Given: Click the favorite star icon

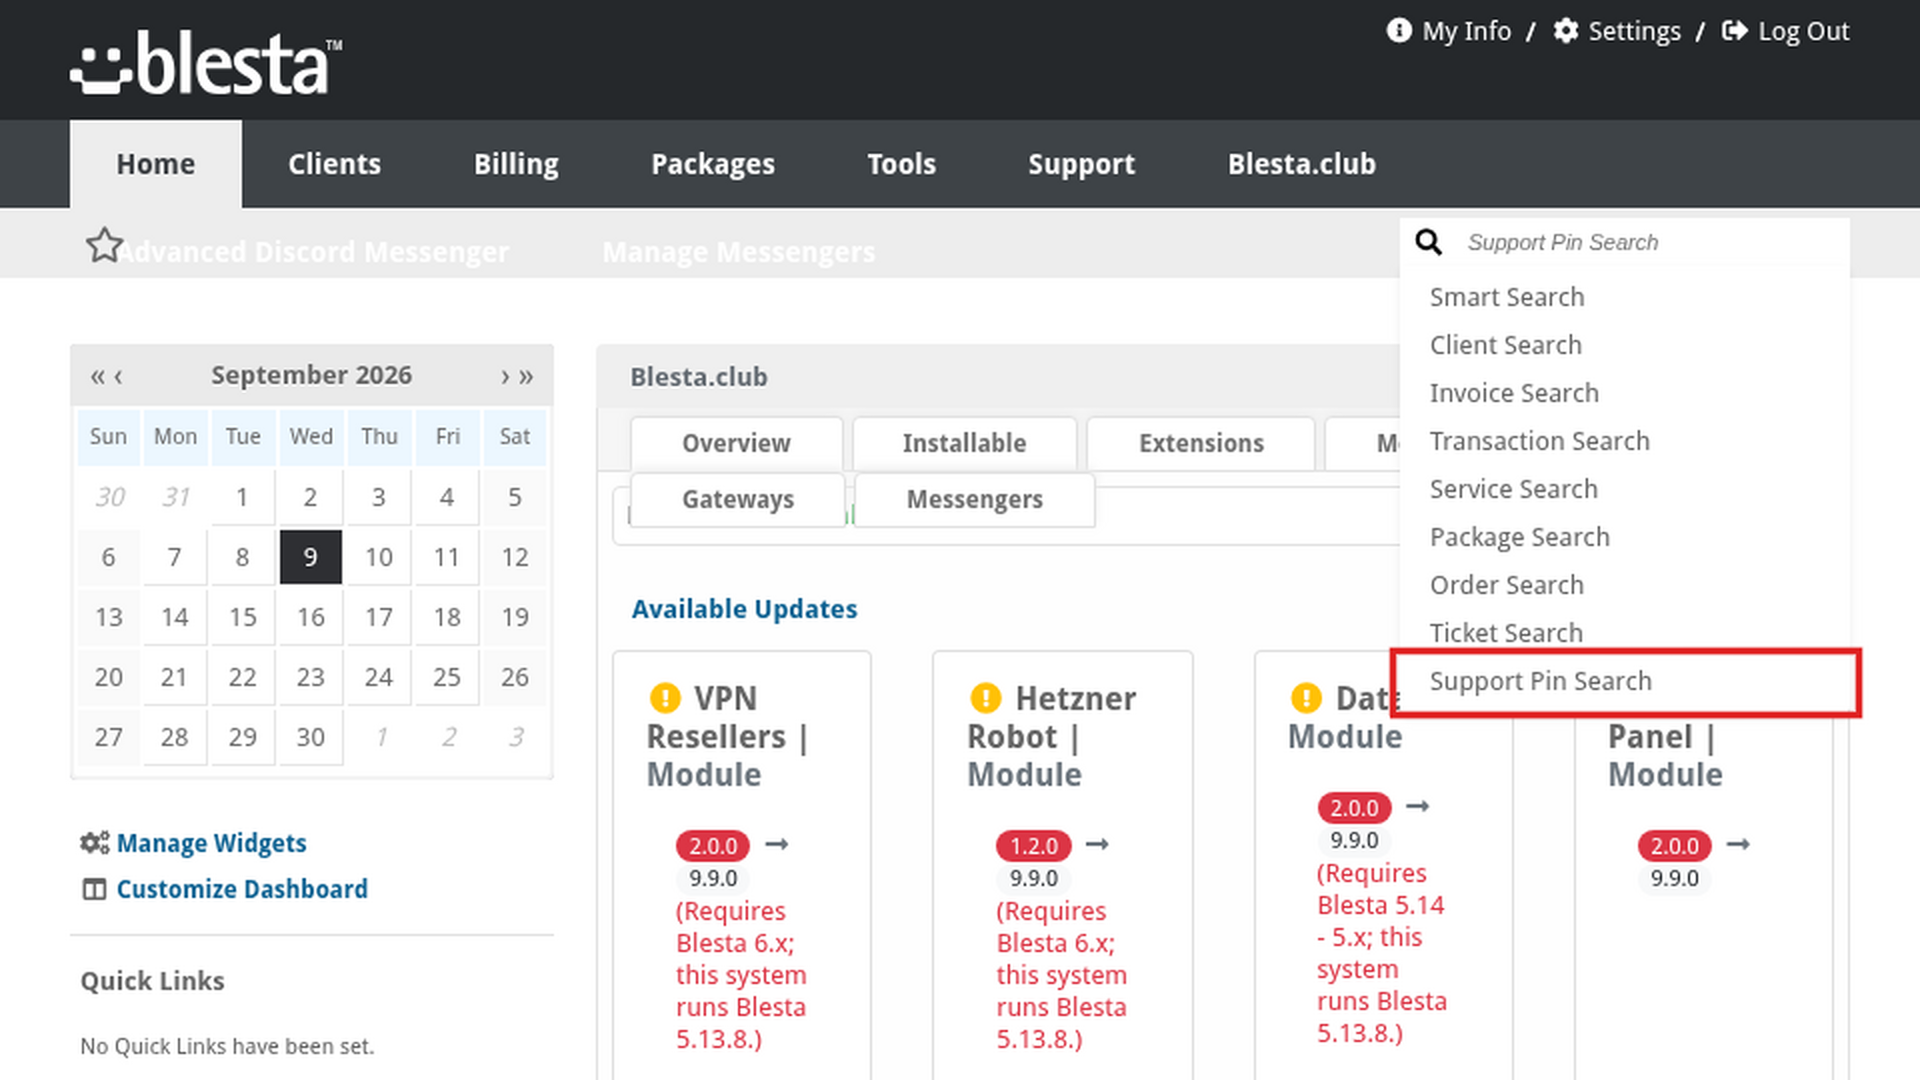Looking at the screenshot, I should coord(104,245).
